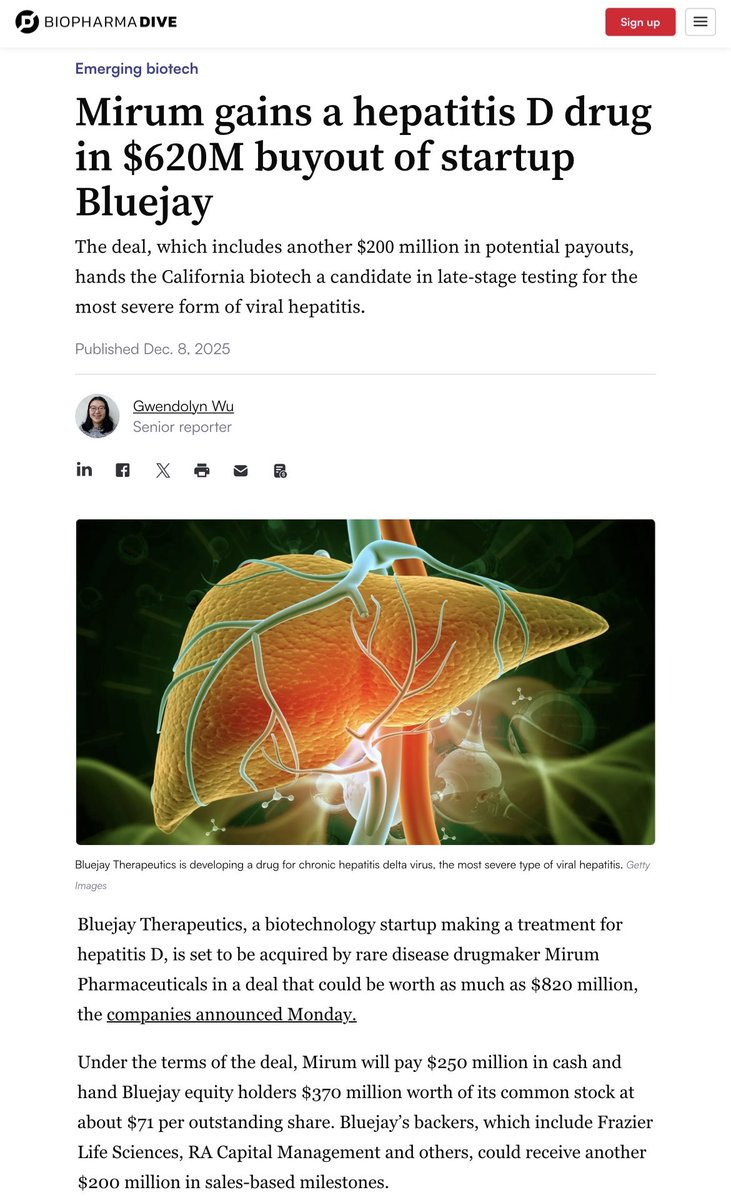The height and width of the screenshot is (1200, 731).
Task: Click the red Sign up button
Action: pos(640,22)
